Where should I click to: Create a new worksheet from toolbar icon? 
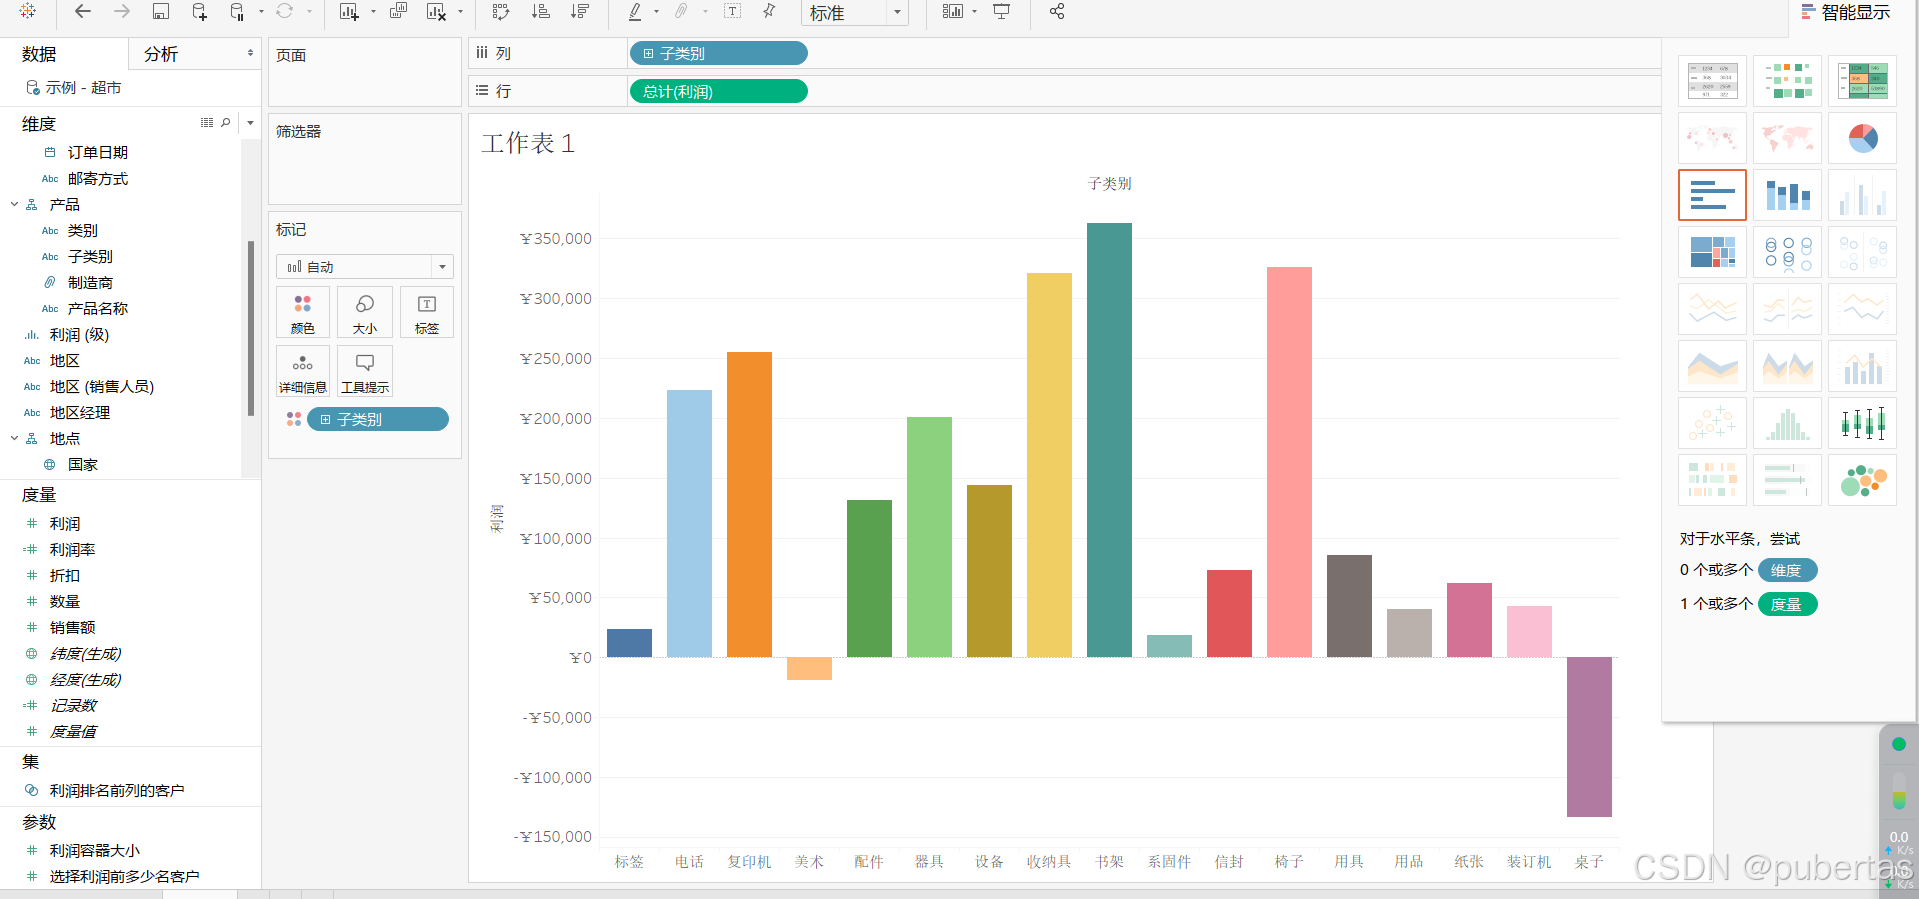[348, 11]
